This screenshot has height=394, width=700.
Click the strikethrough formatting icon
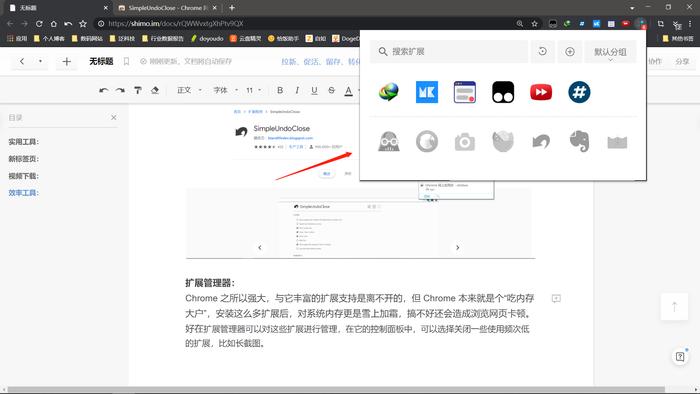tap(331, 90)
